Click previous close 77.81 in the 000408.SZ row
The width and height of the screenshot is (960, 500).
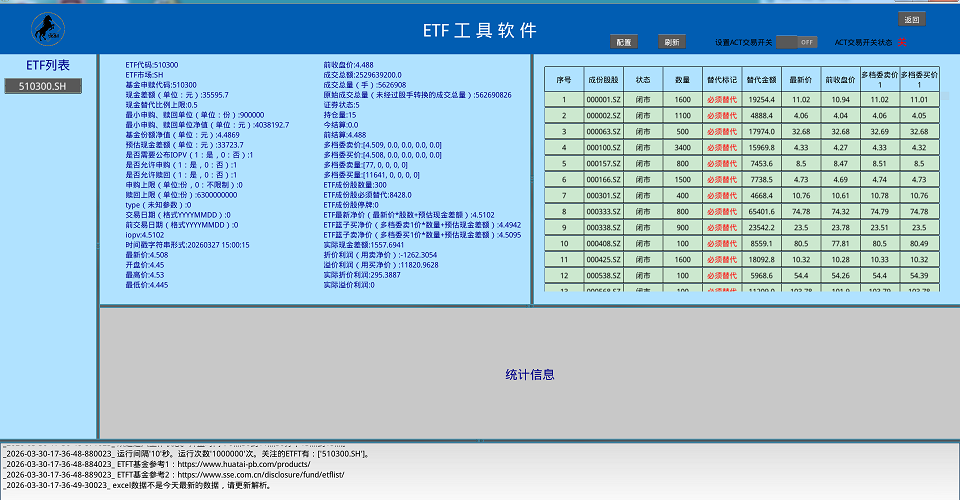click(x=841, y=244)
